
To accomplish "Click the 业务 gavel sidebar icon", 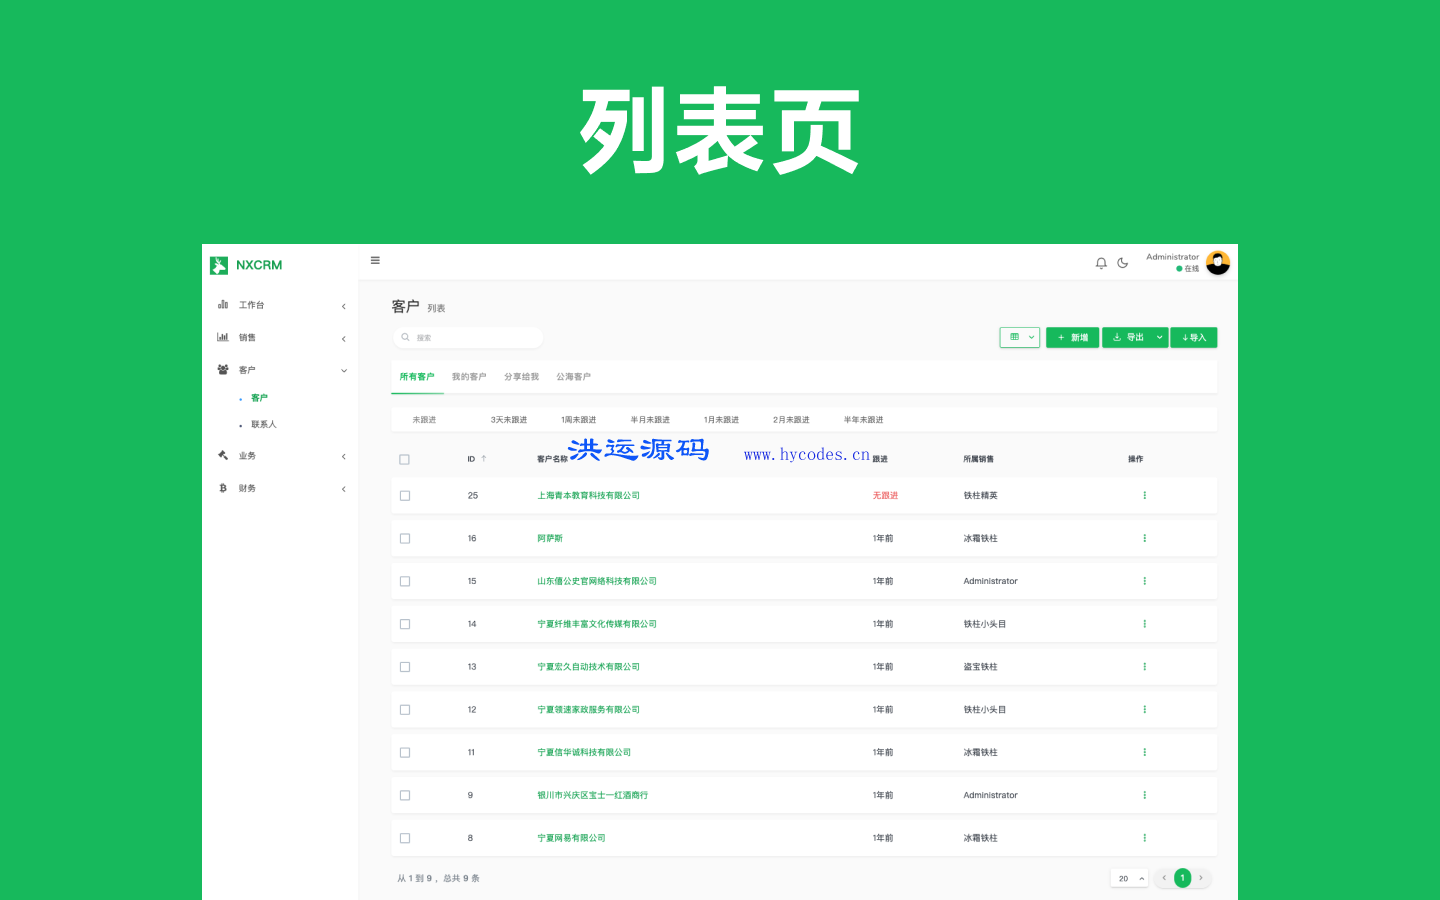I will point(223,455).
